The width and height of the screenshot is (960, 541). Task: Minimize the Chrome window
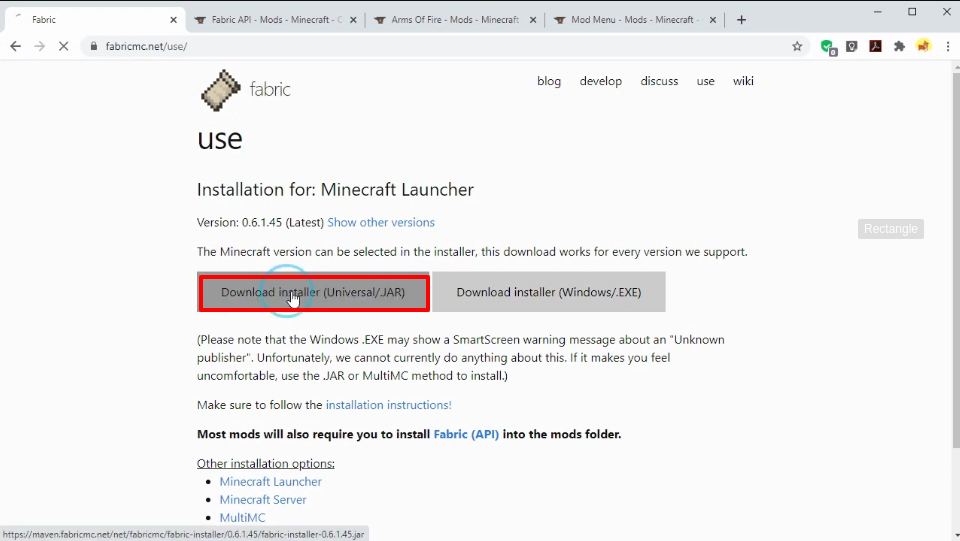coord(877,12)
